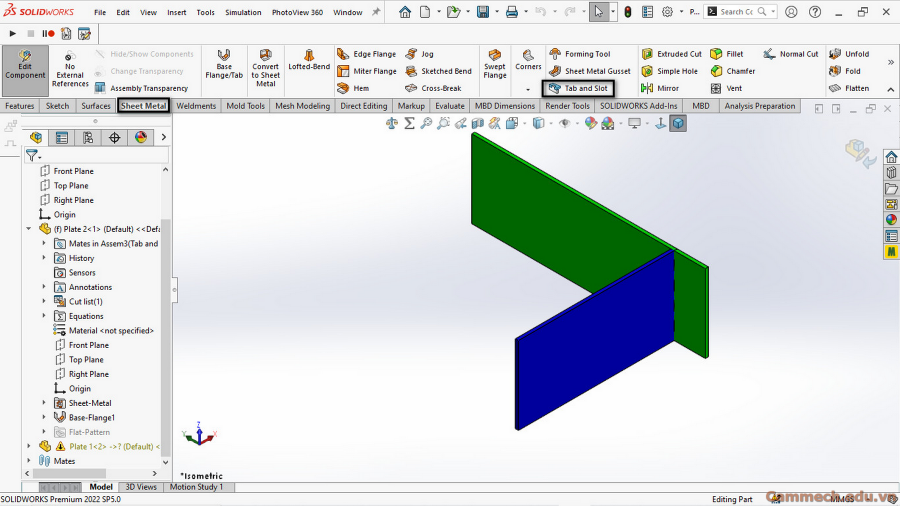Toggle No External References
The width and height of the screenshot is (900, 506).
tap(70, 69)
